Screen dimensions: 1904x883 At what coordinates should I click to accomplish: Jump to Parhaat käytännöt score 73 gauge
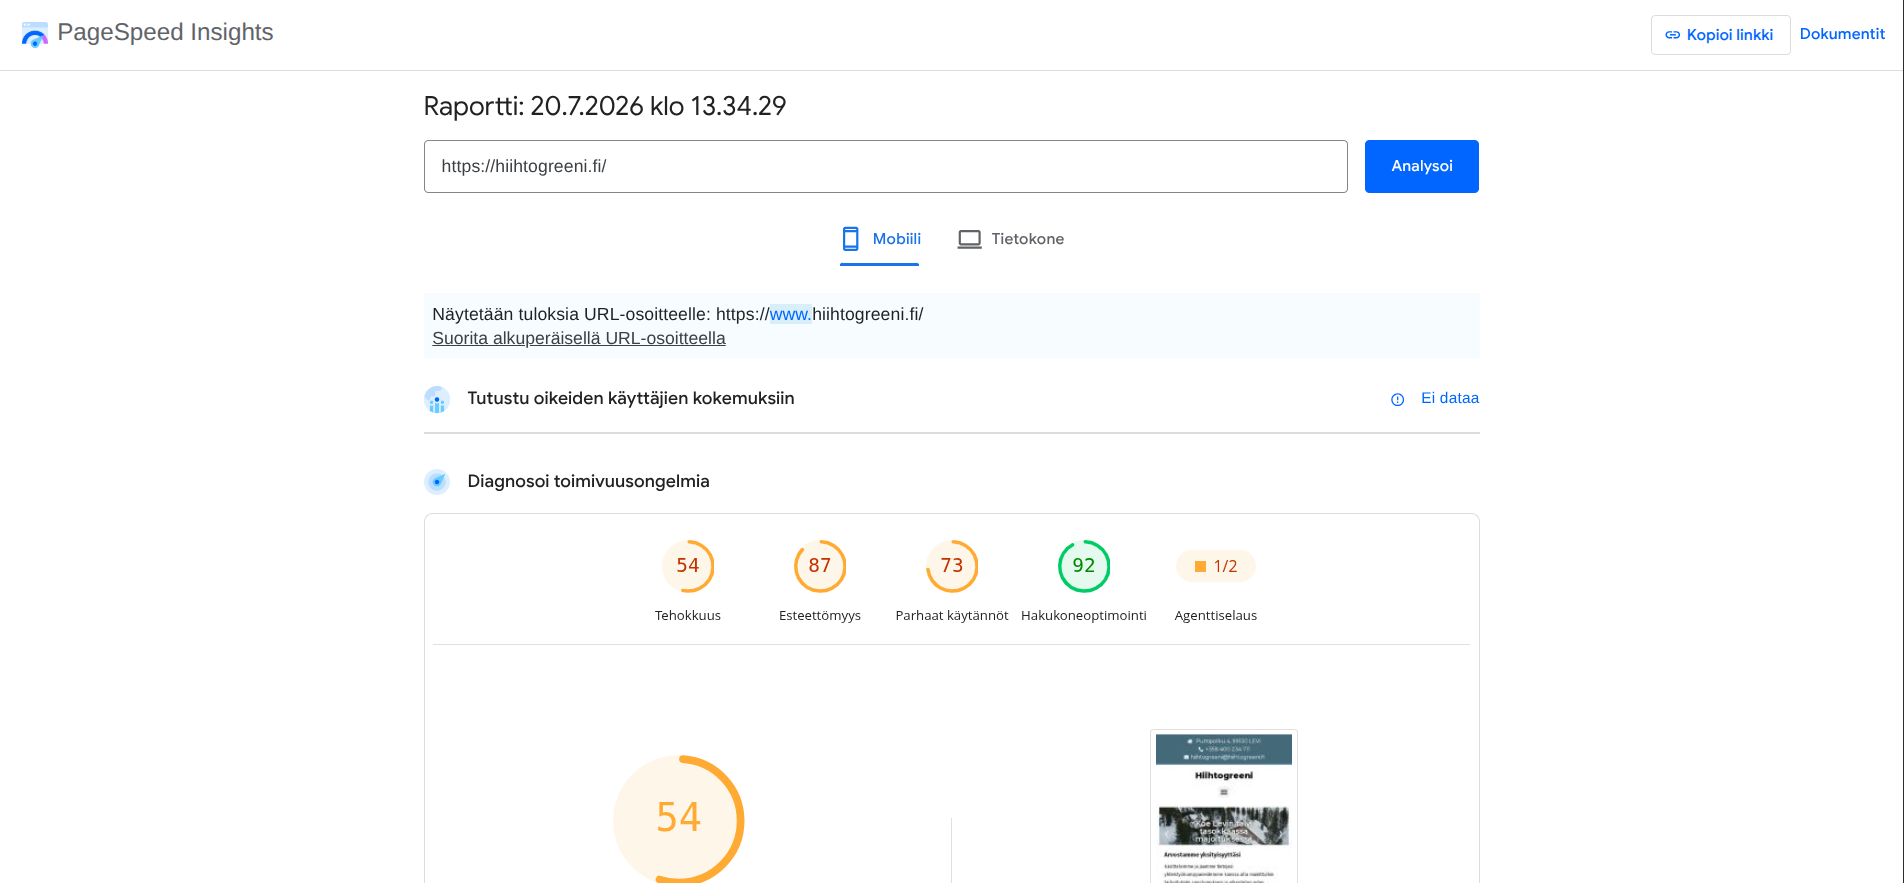tap(952, 566)
